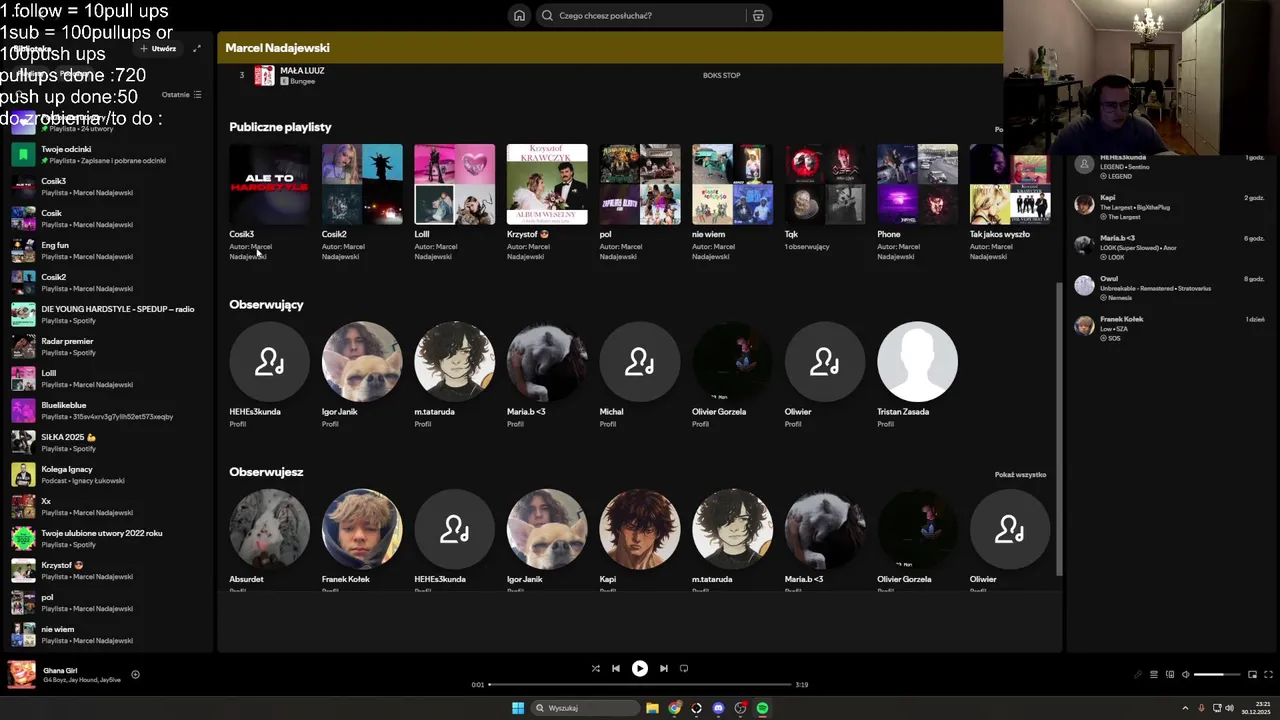1280x720 pixels.
Task: Open the Ostatnie sort dropdown in library
Action: (x=182, y=95)
